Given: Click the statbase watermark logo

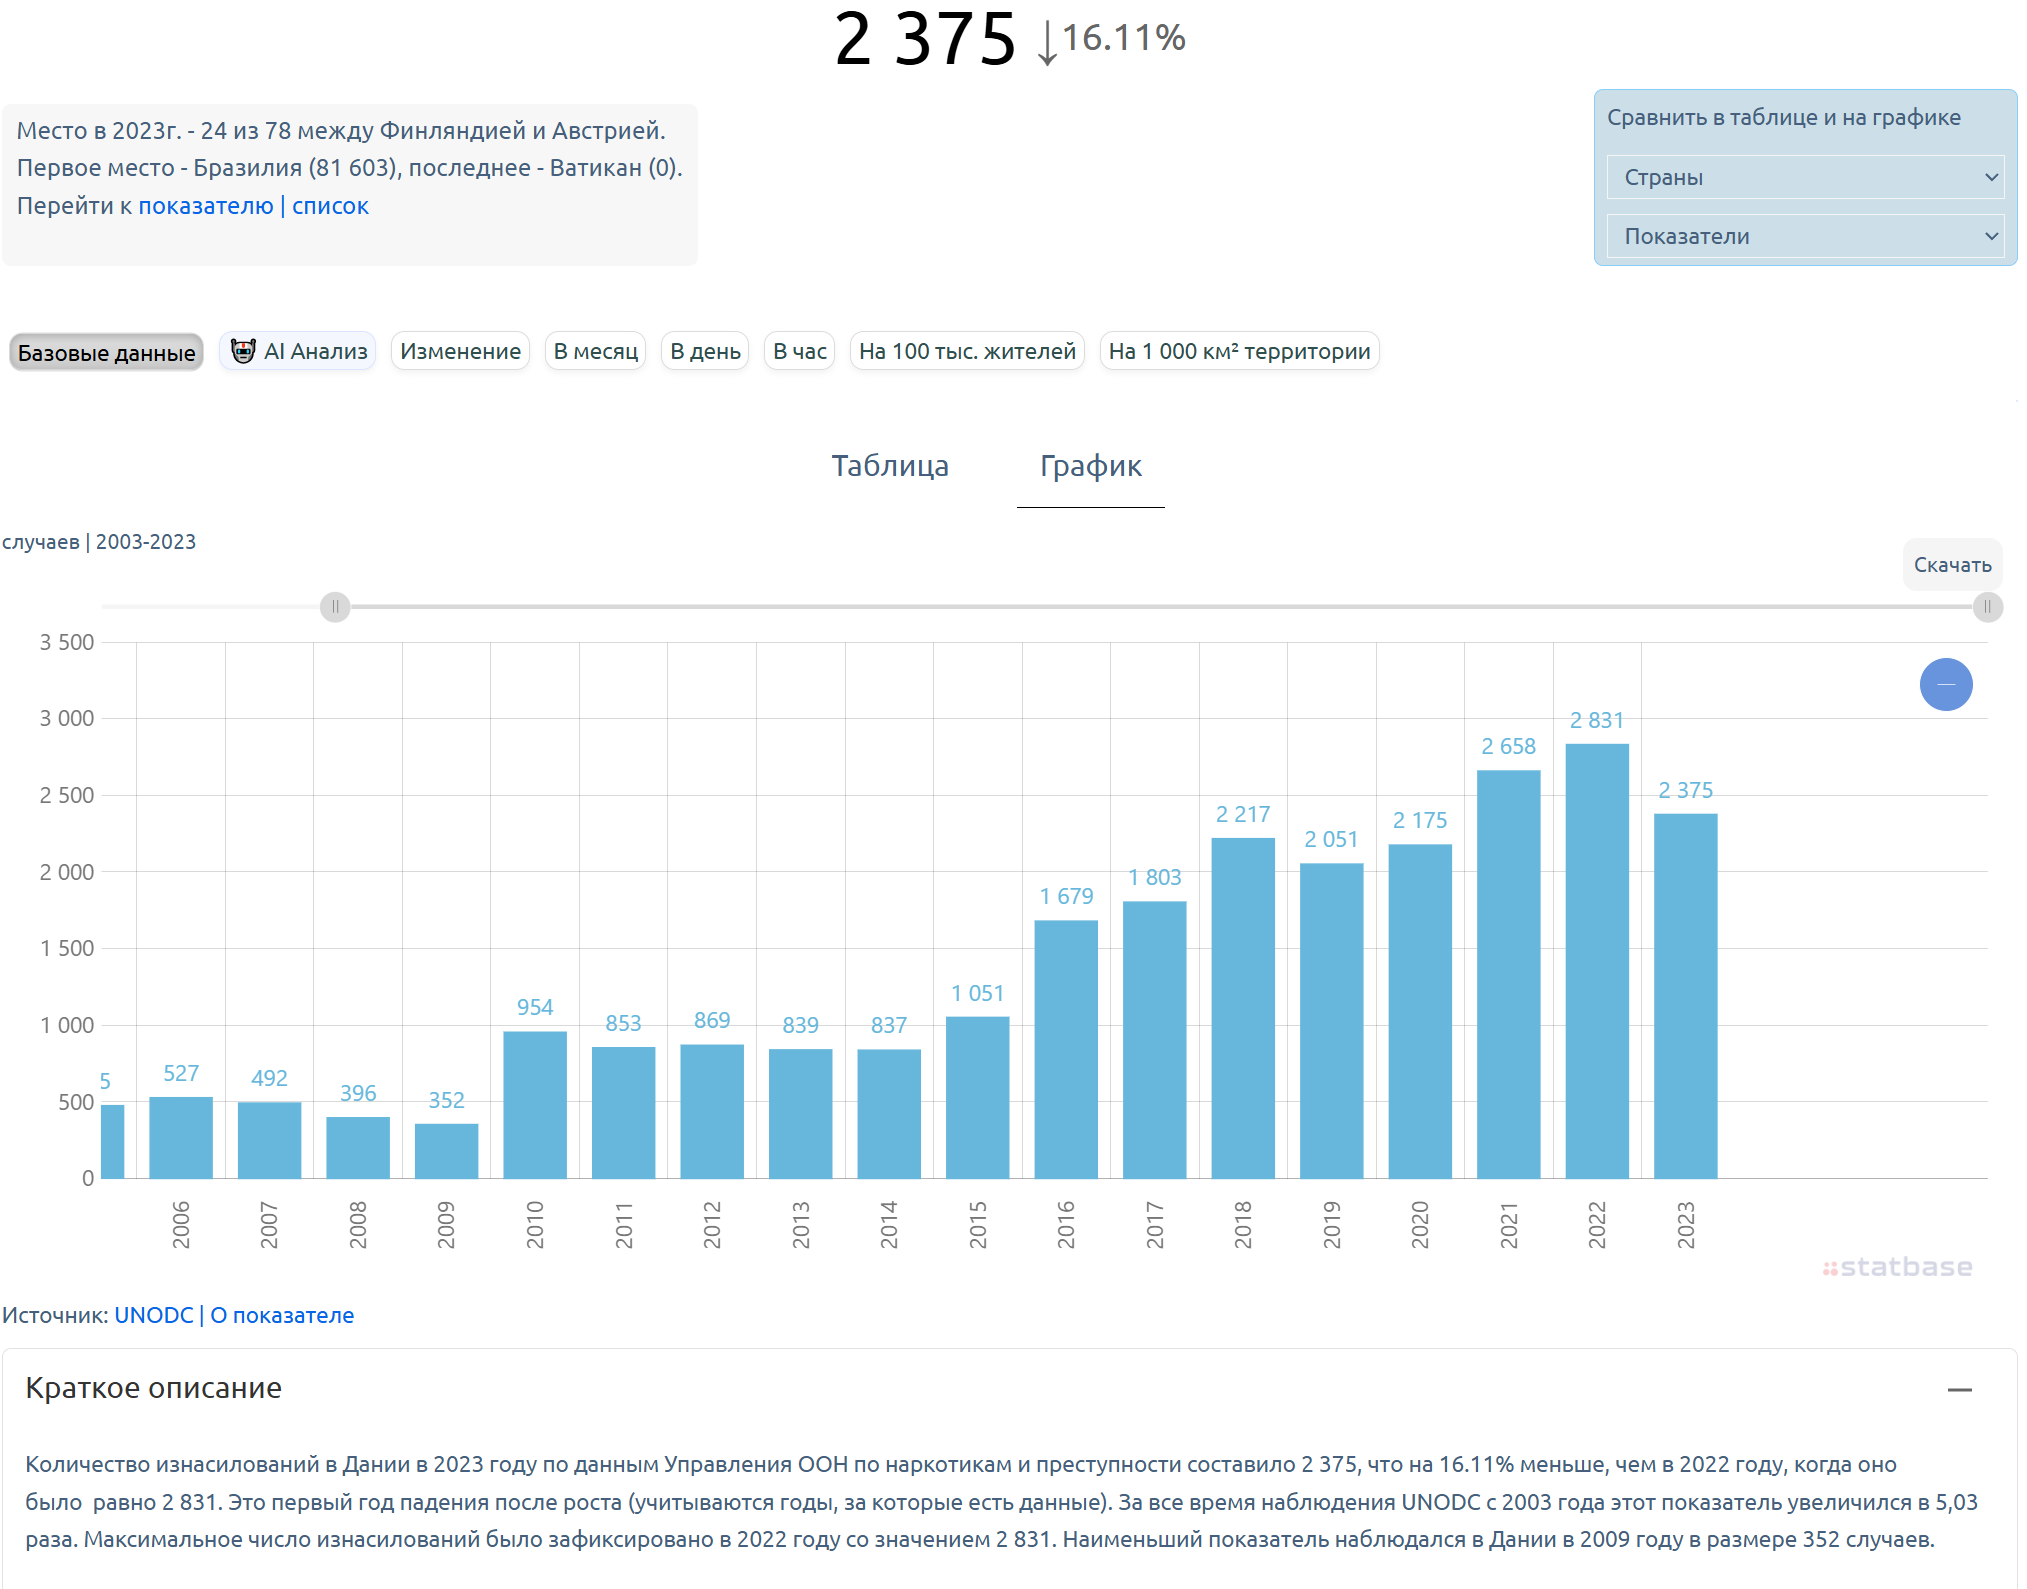Looking at the screenshot, I should point(1897,1267).
